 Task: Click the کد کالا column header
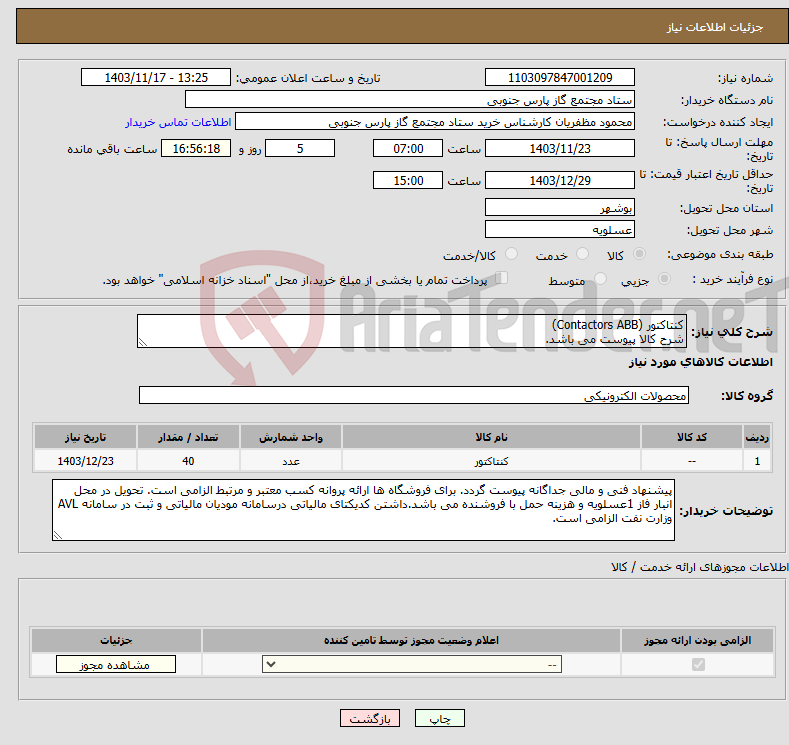tap(692, 437)
